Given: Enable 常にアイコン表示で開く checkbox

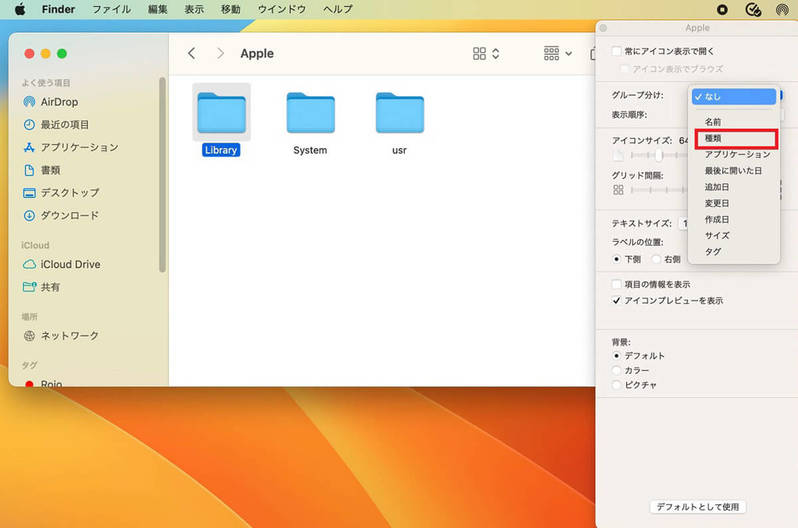Looking at the screenshot, I should pyautogui.click(x=616, y=51).
